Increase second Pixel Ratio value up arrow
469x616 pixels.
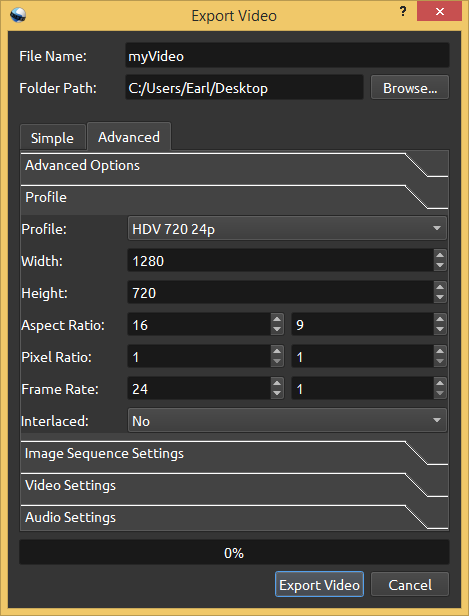tap(440, 351)
